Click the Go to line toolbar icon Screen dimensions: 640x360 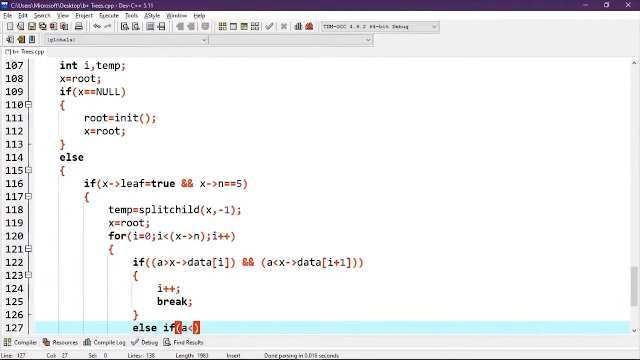[x=162, y=27]
